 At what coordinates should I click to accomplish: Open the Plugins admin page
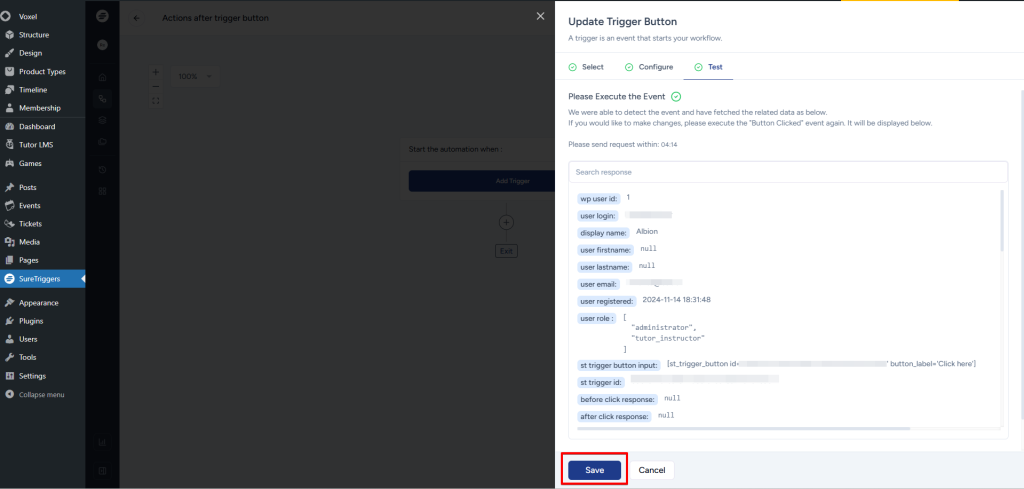31,321
